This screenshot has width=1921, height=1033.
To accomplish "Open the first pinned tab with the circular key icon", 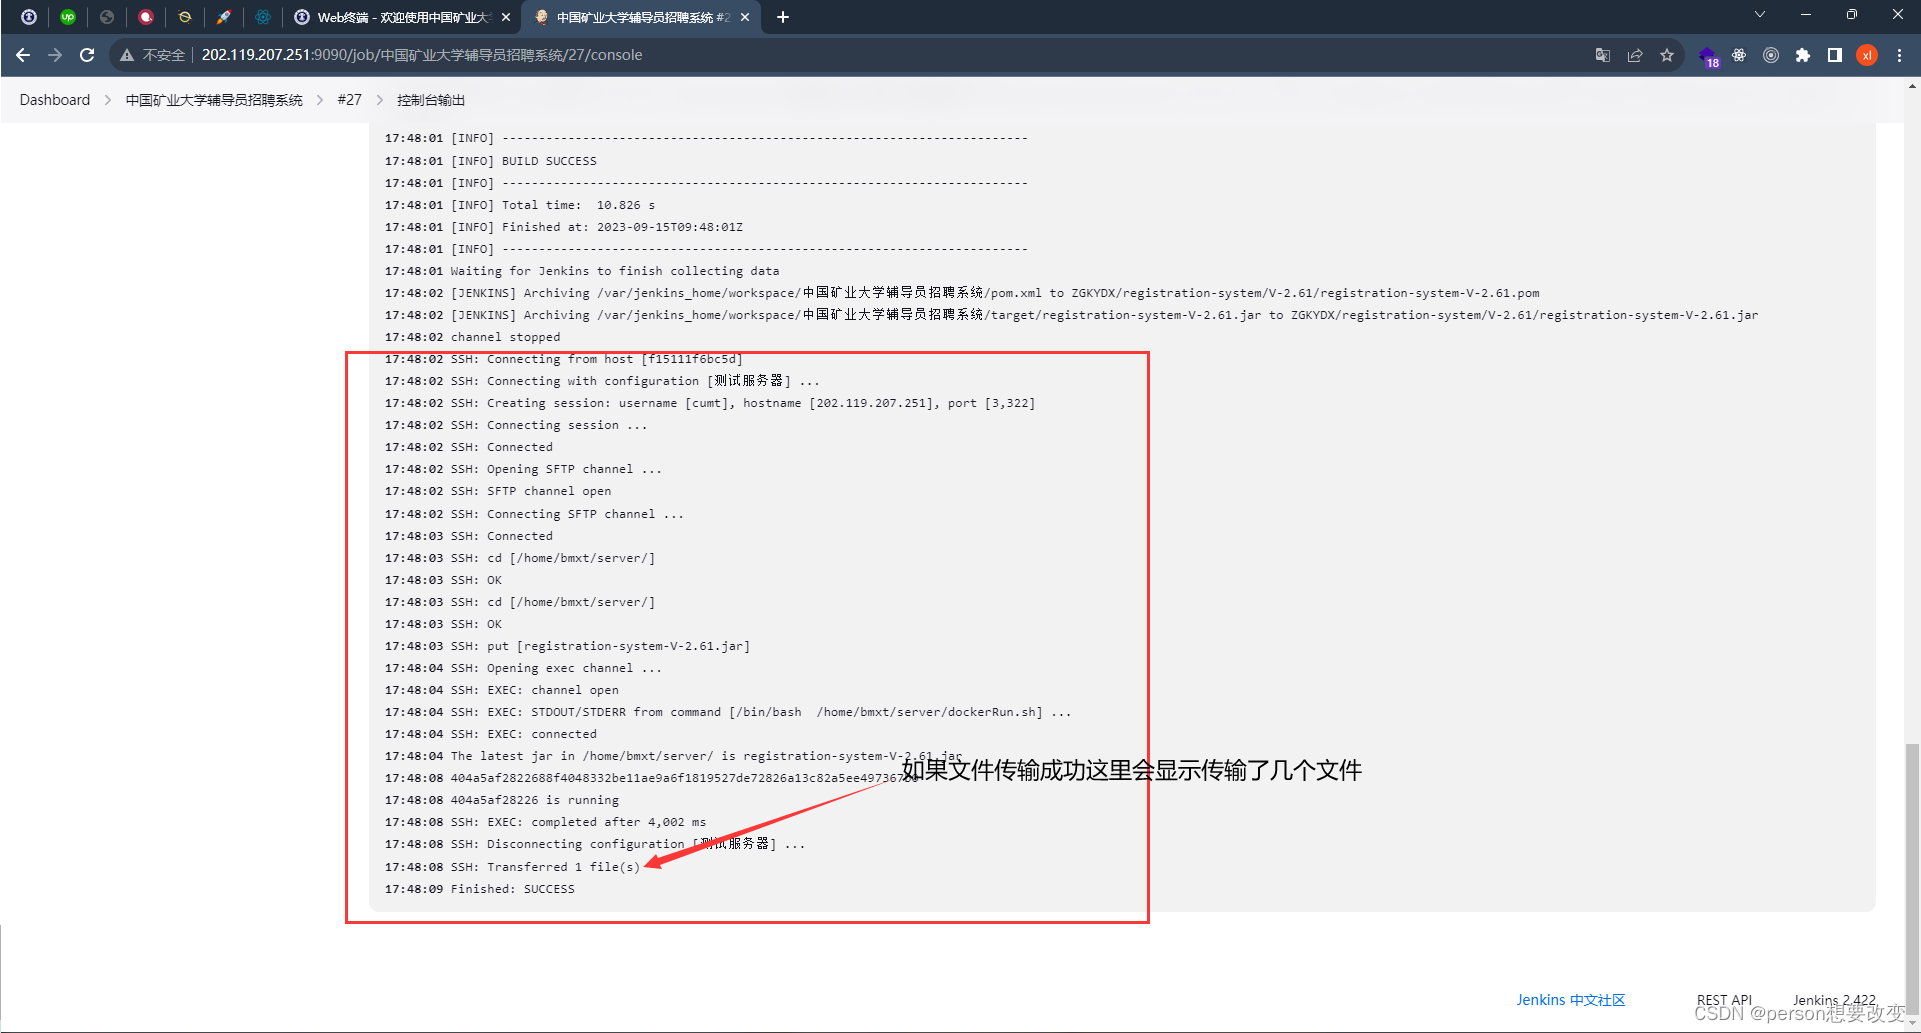I will 29,17.
